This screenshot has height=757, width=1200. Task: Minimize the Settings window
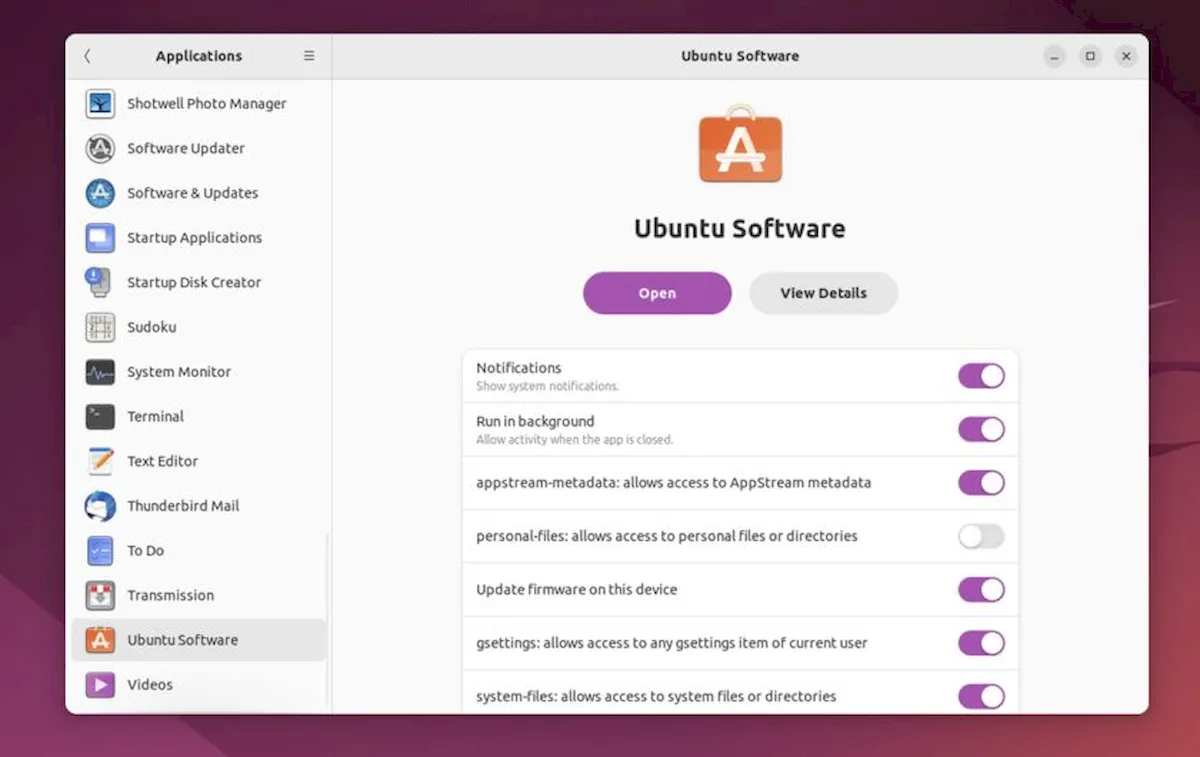click(x=1054, y=56)
